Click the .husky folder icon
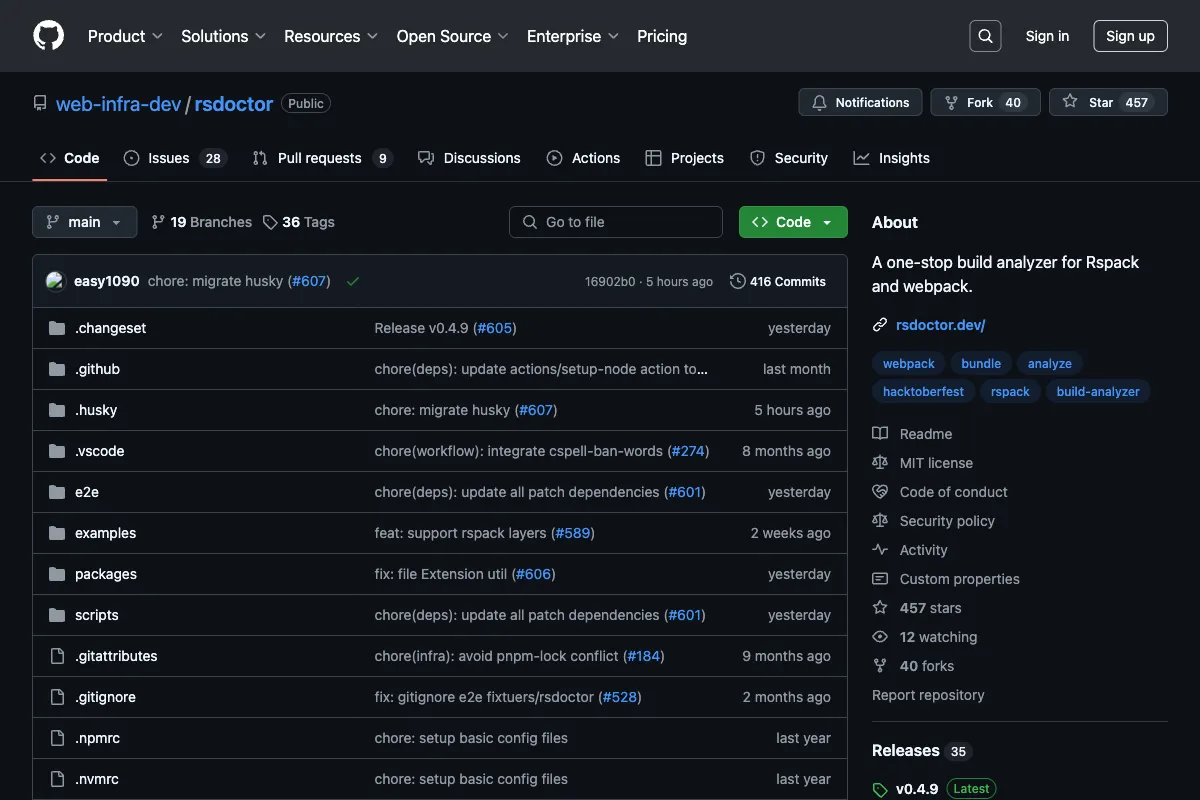This screenshot has height=800, width=1200. [57, 410]
